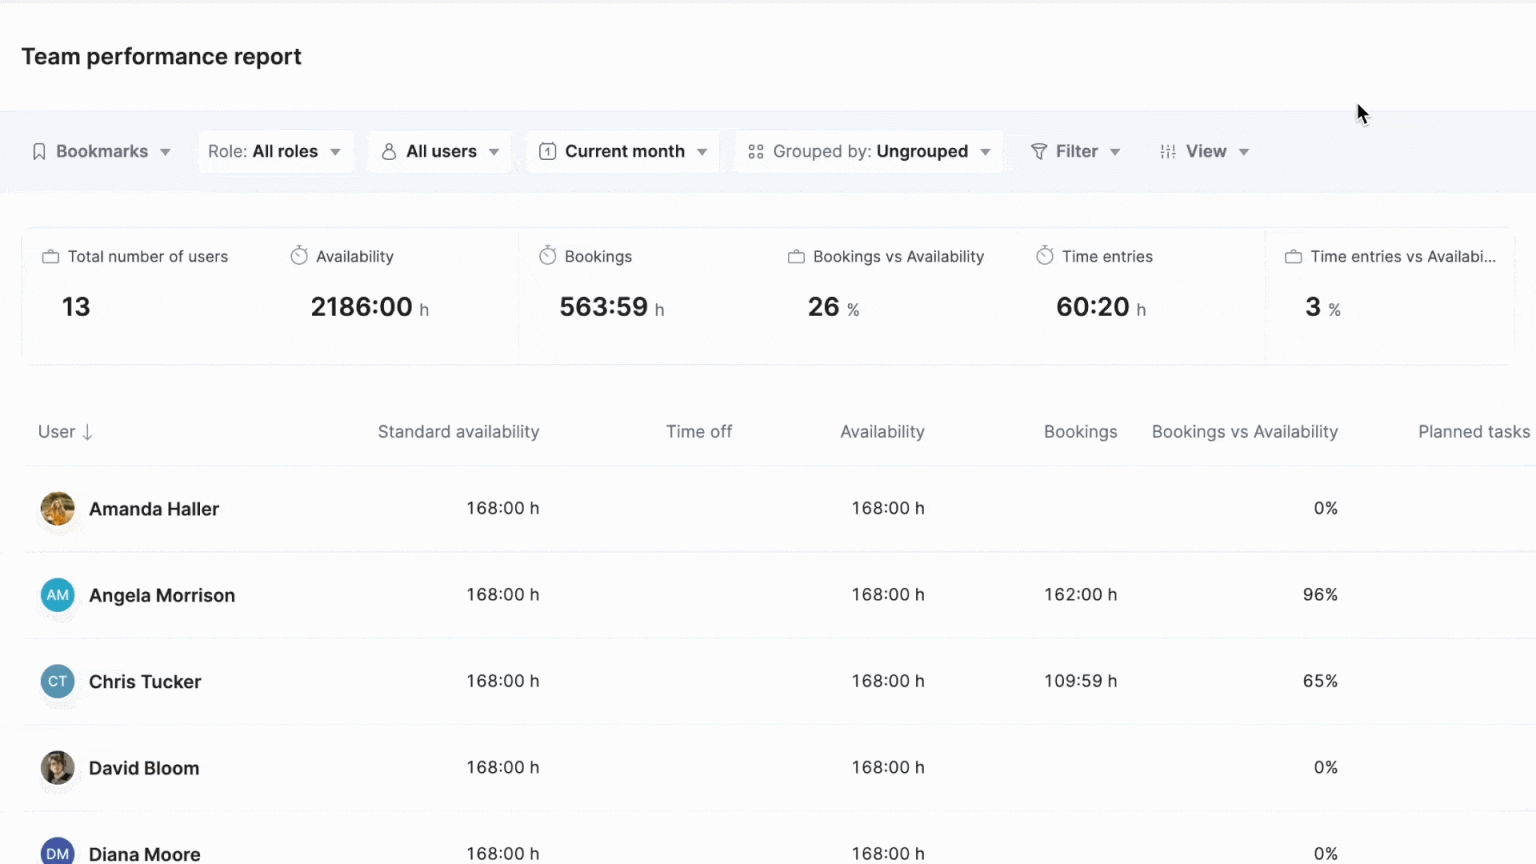Viewport: 1536px width, 864px height.
Task: Click the person icon in the All users filter
Action: tap(388, 151)
